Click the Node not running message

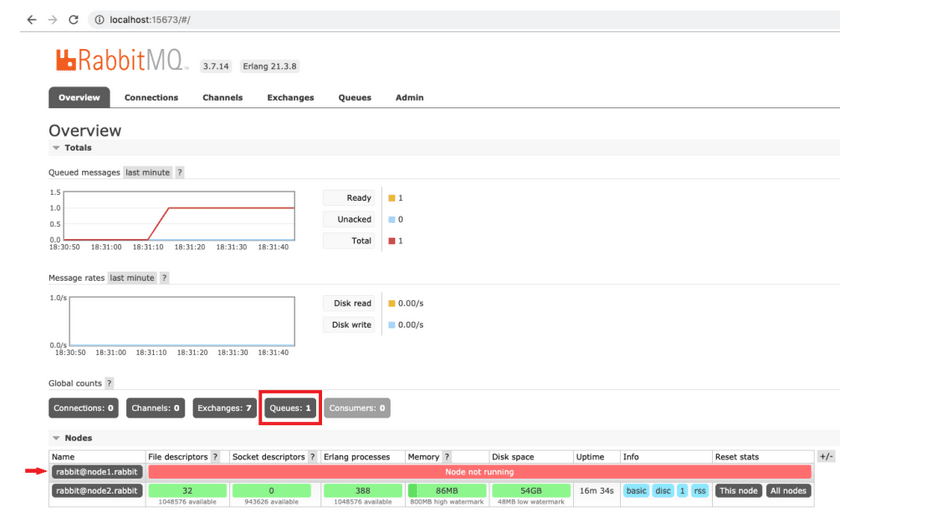tap(479, 472)
